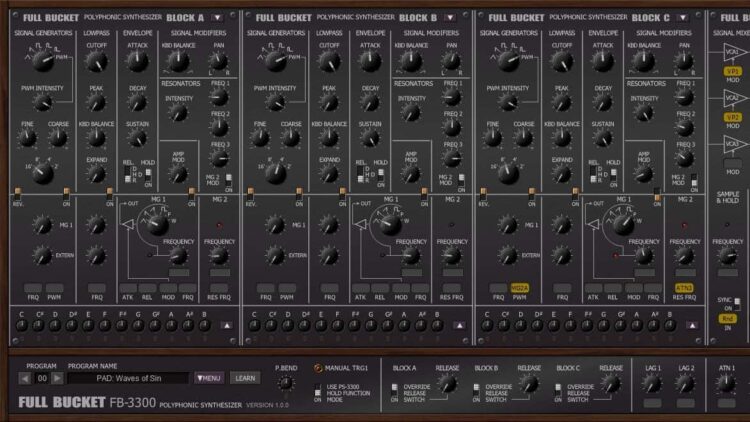Click the MG2A yellow slot in Block C

(519, 288)
